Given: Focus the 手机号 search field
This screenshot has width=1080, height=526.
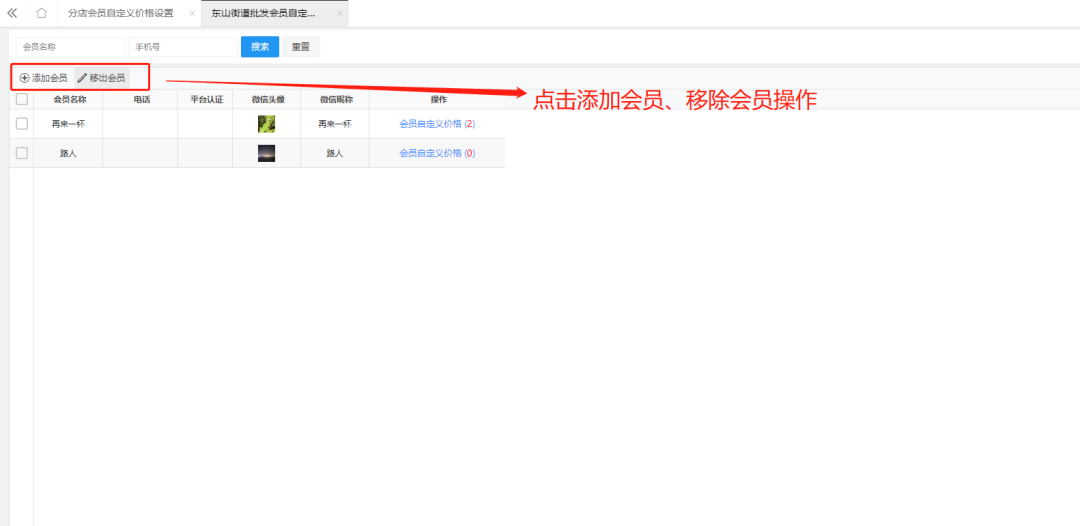Looking at the screenshot, I should (182, 47).
